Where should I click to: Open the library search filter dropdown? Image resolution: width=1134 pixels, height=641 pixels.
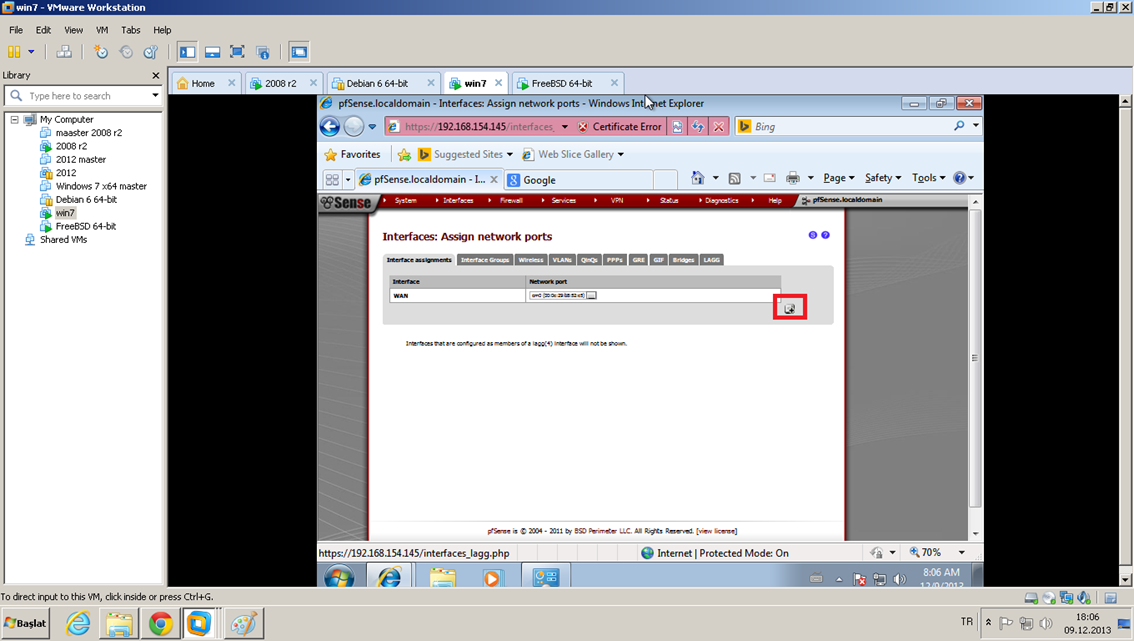[155, 95]
